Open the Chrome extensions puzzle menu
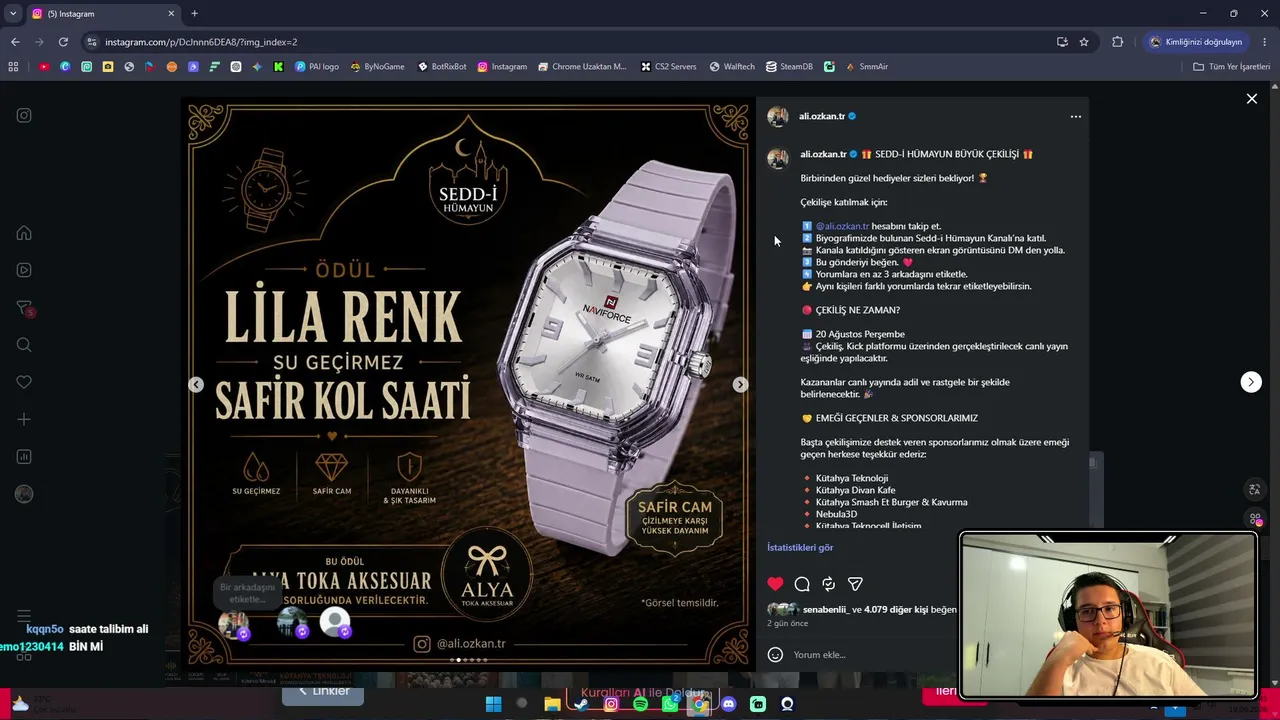Screen dimensions: 1280x720 point(1118,42)
